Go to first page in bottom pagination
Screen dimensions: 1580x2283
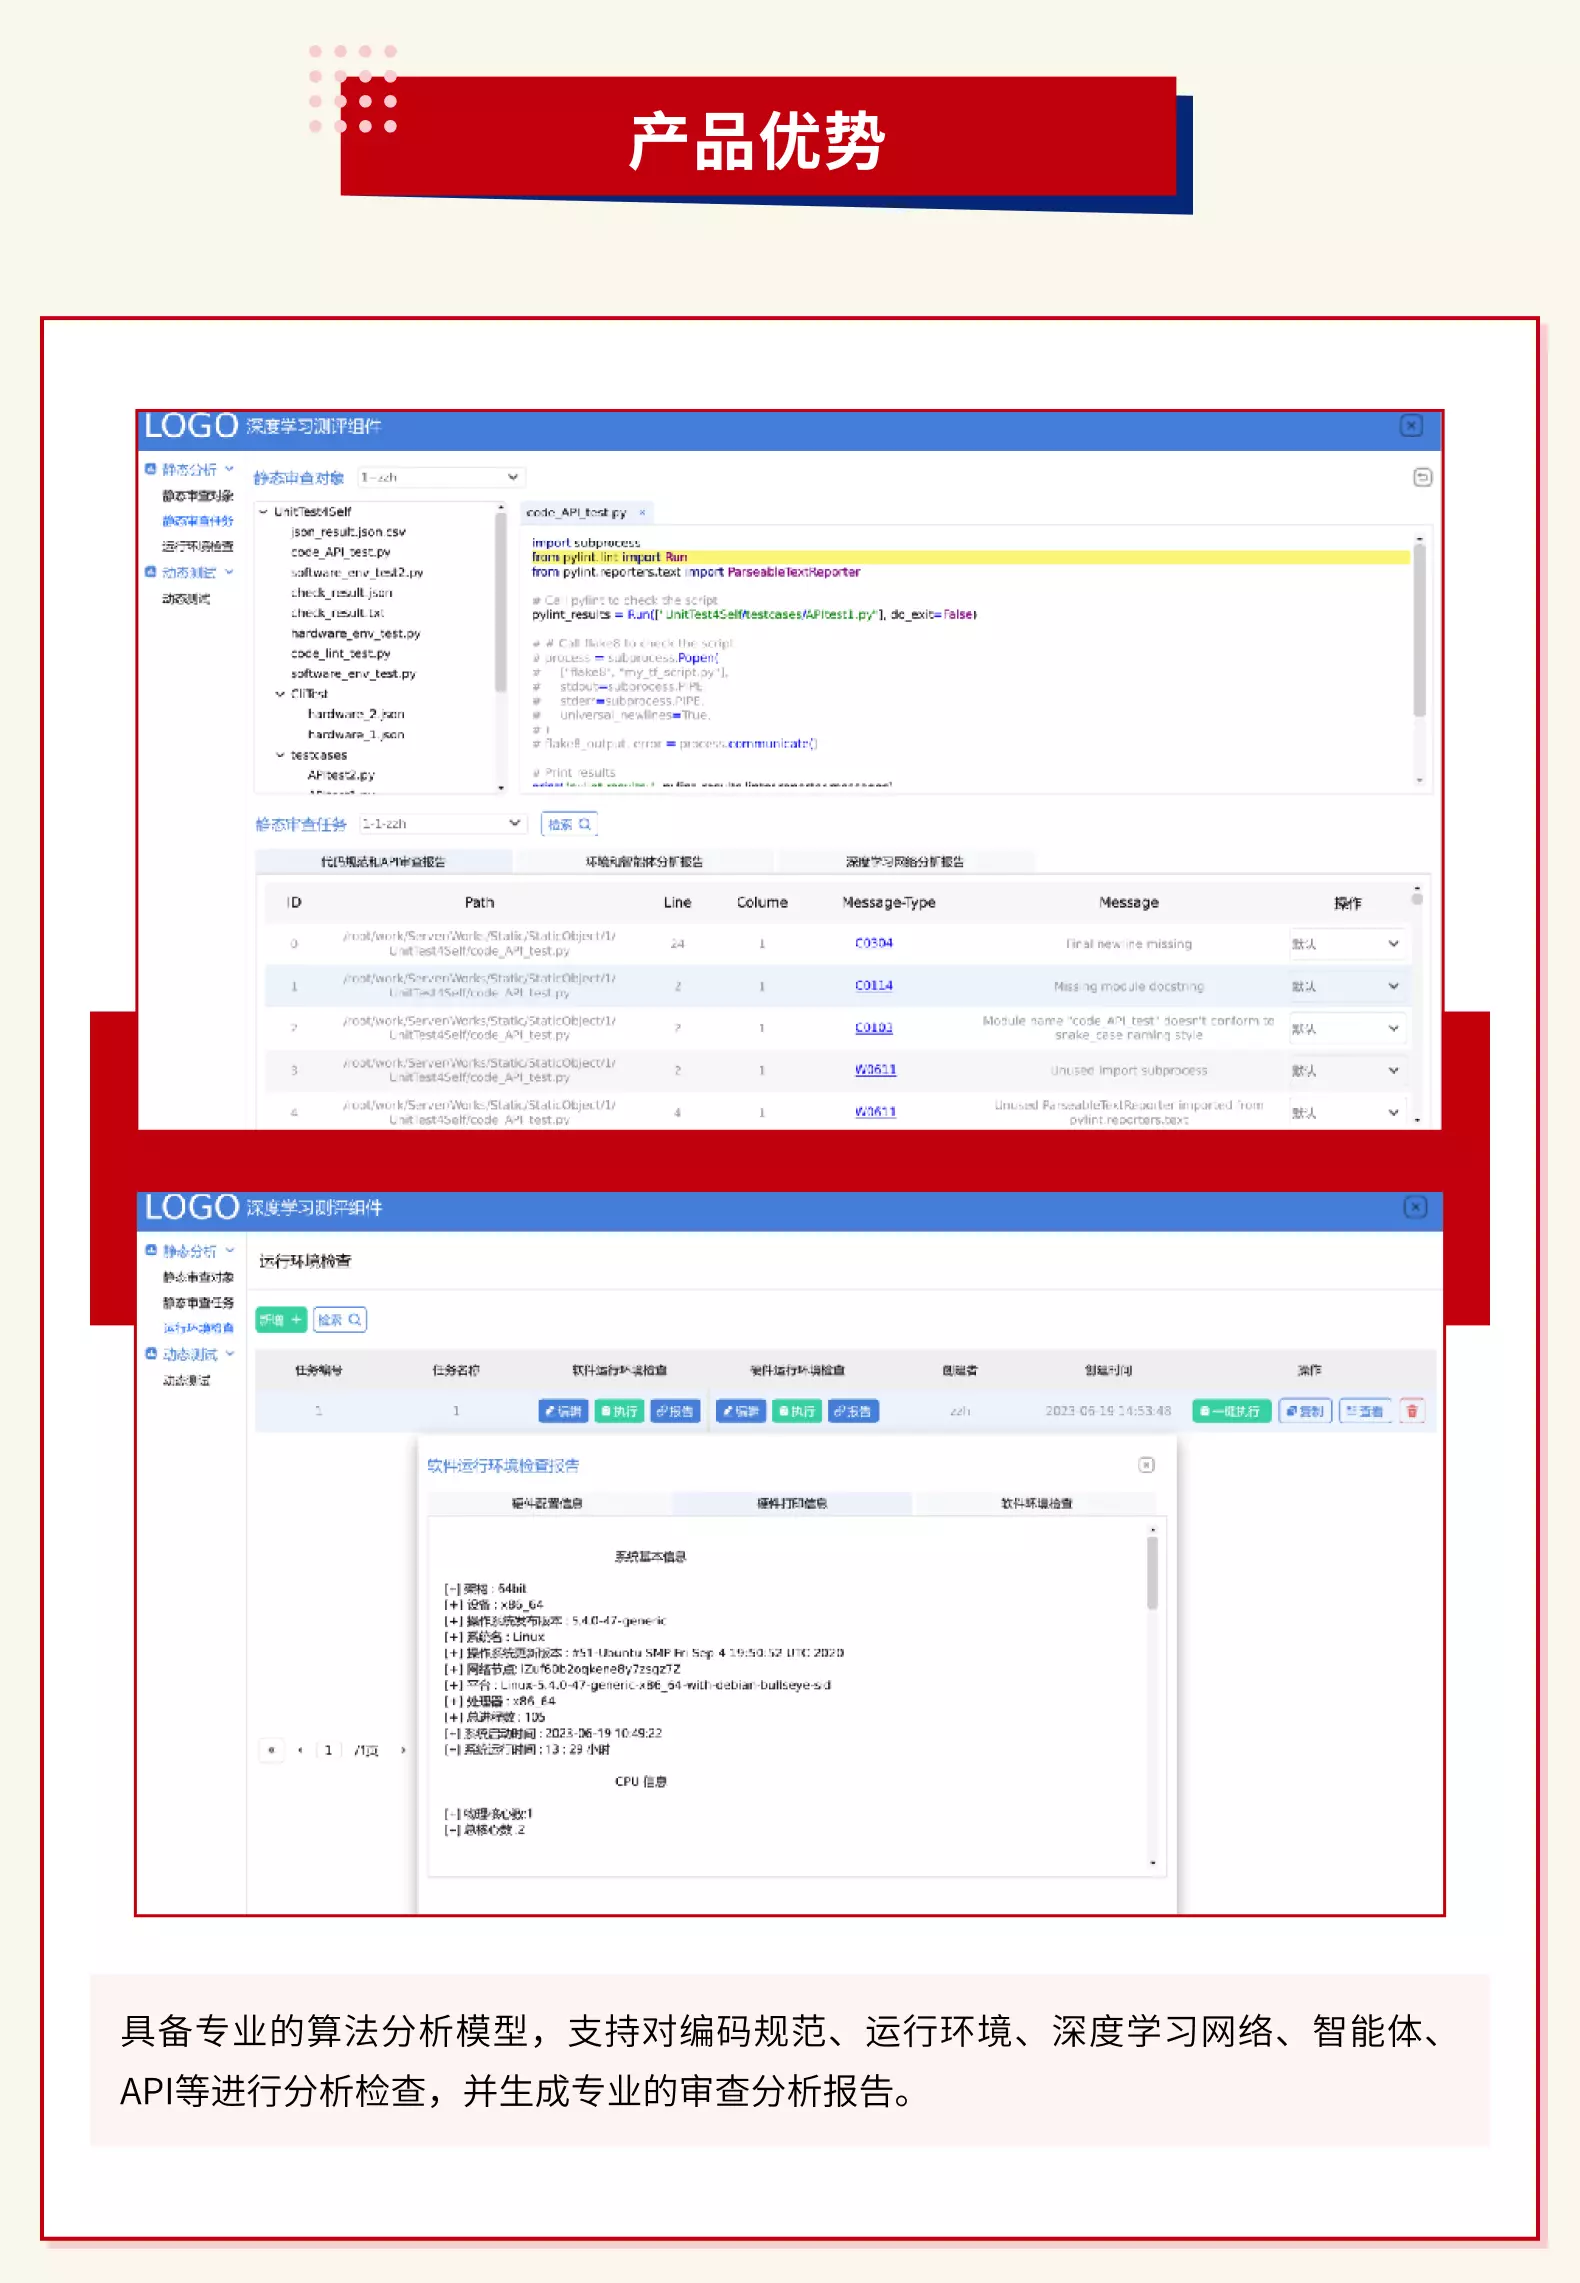point(271,1750)
